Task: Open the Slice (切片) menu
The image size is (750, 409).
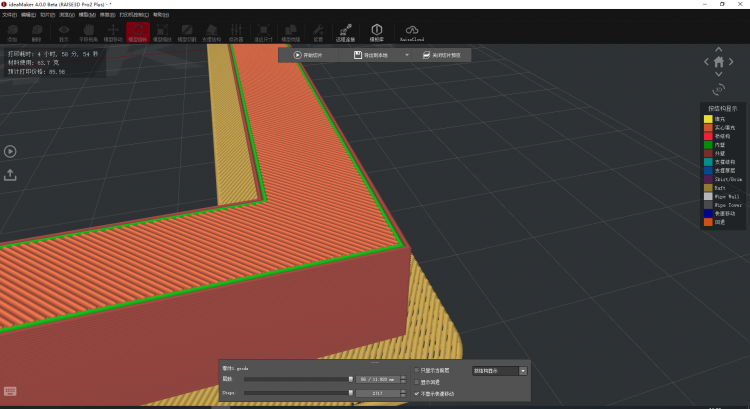Action: point(47,15)
